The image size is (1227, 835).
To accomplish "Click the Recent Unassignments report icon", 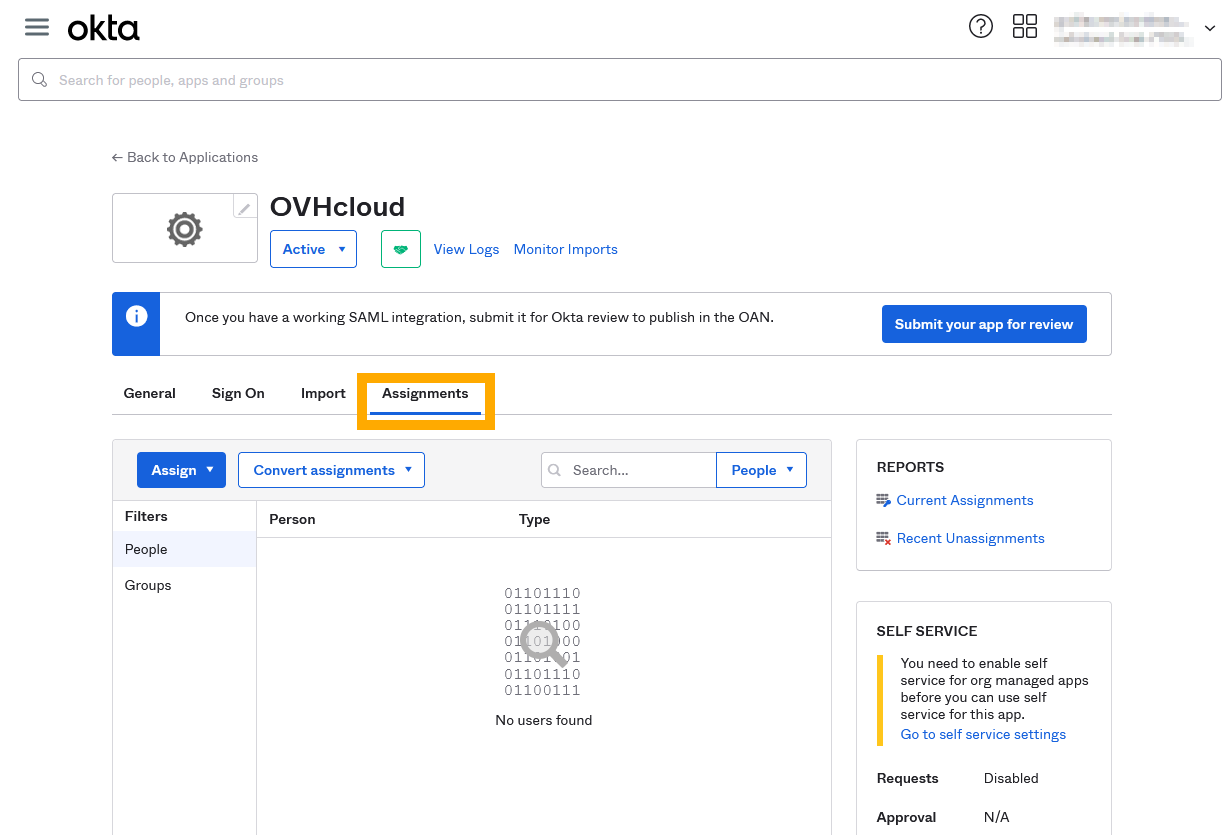I will click(x=883, y=539).
